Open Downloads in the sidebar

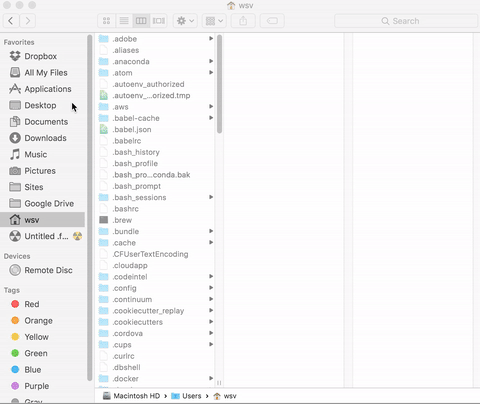click(42, 138)
